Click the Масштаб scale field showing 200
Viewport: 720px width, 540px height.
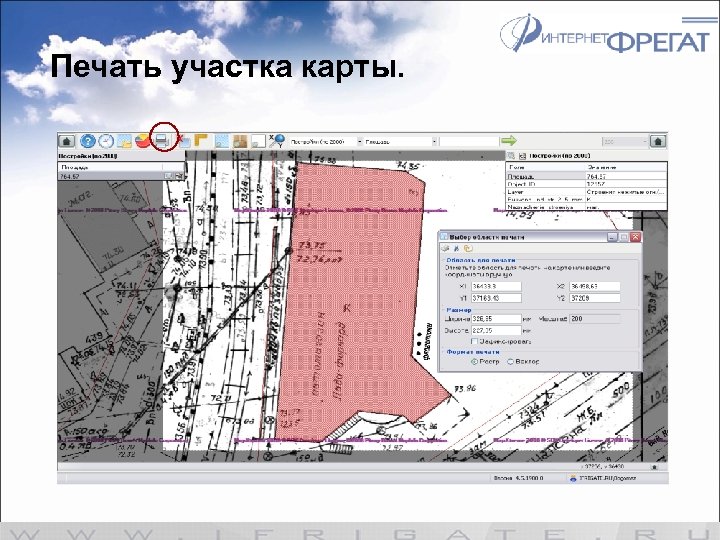click(x=595, y=319)
